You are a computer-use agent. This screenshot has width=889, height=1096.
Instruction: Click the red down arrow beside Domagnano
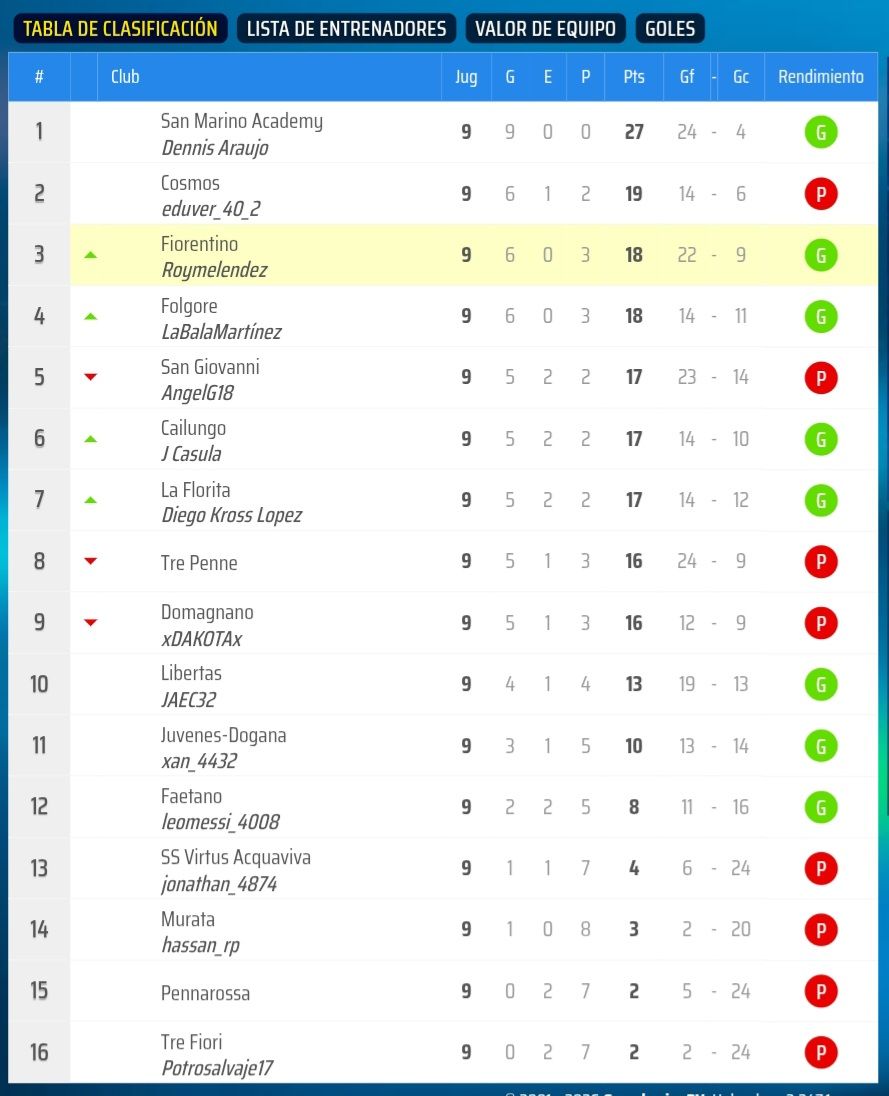[90, 623]
